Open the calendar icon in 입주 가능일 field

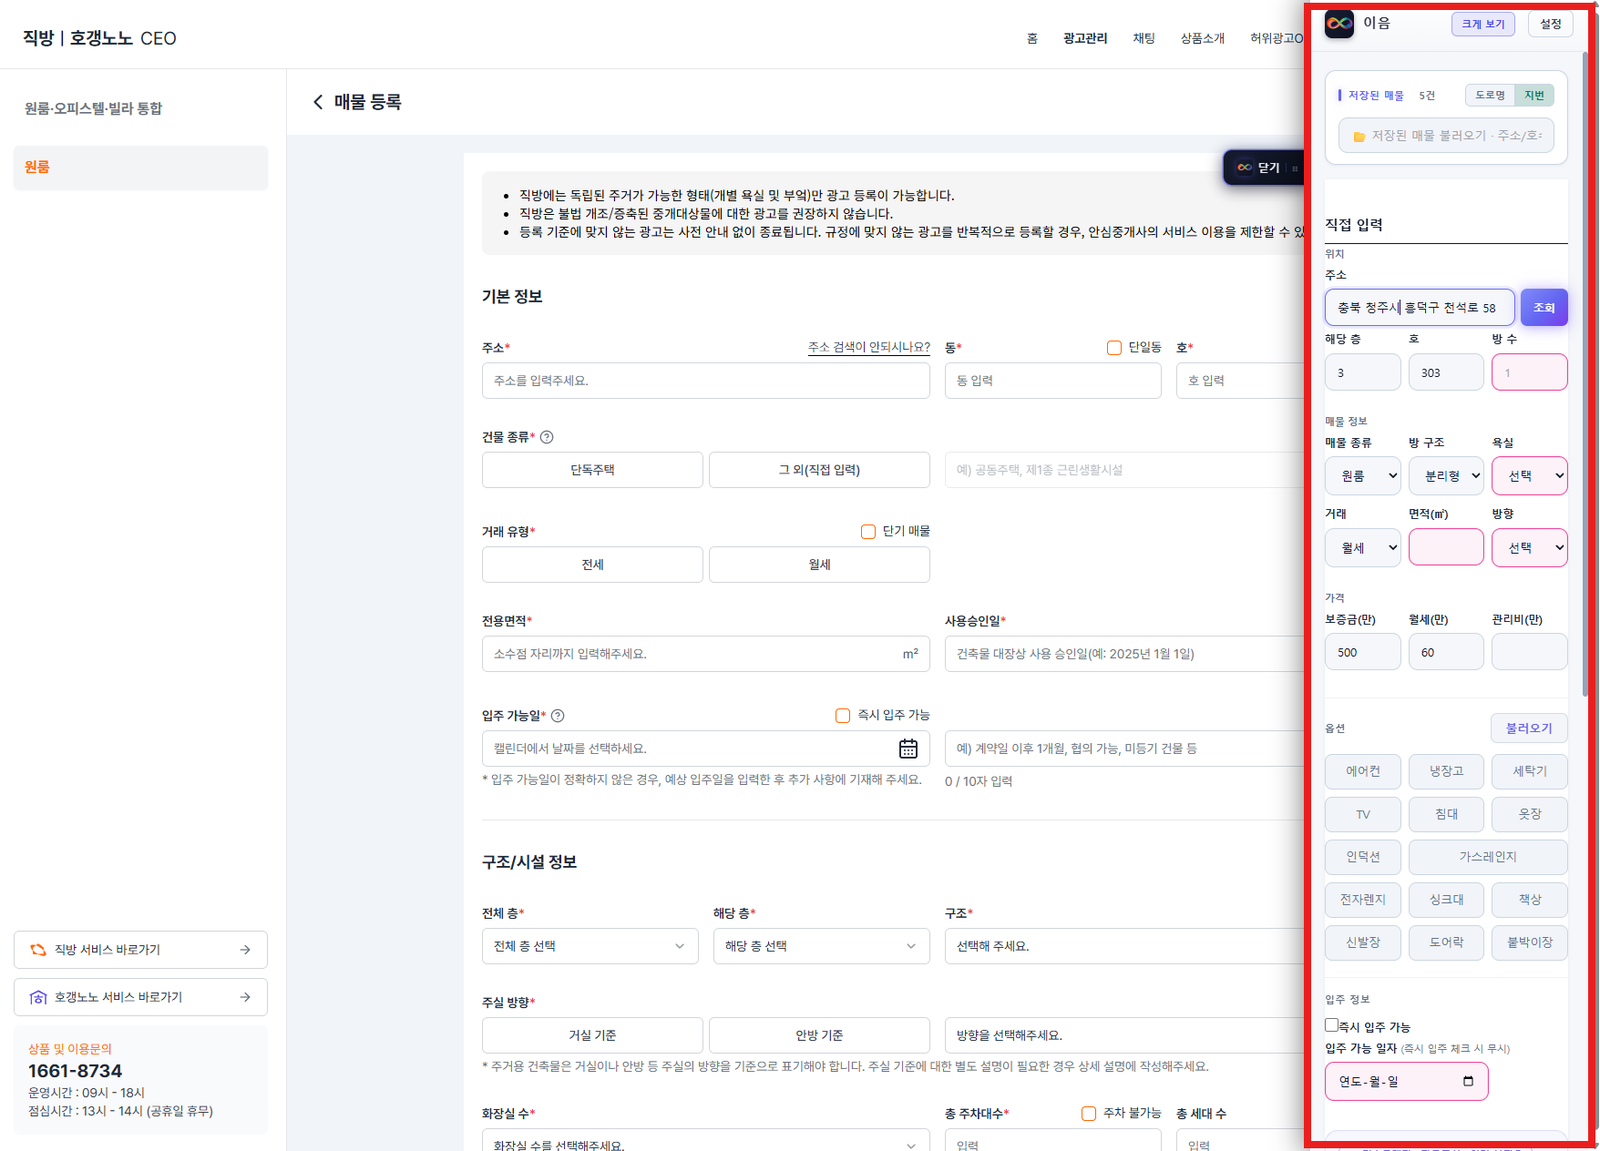(908, 748)
